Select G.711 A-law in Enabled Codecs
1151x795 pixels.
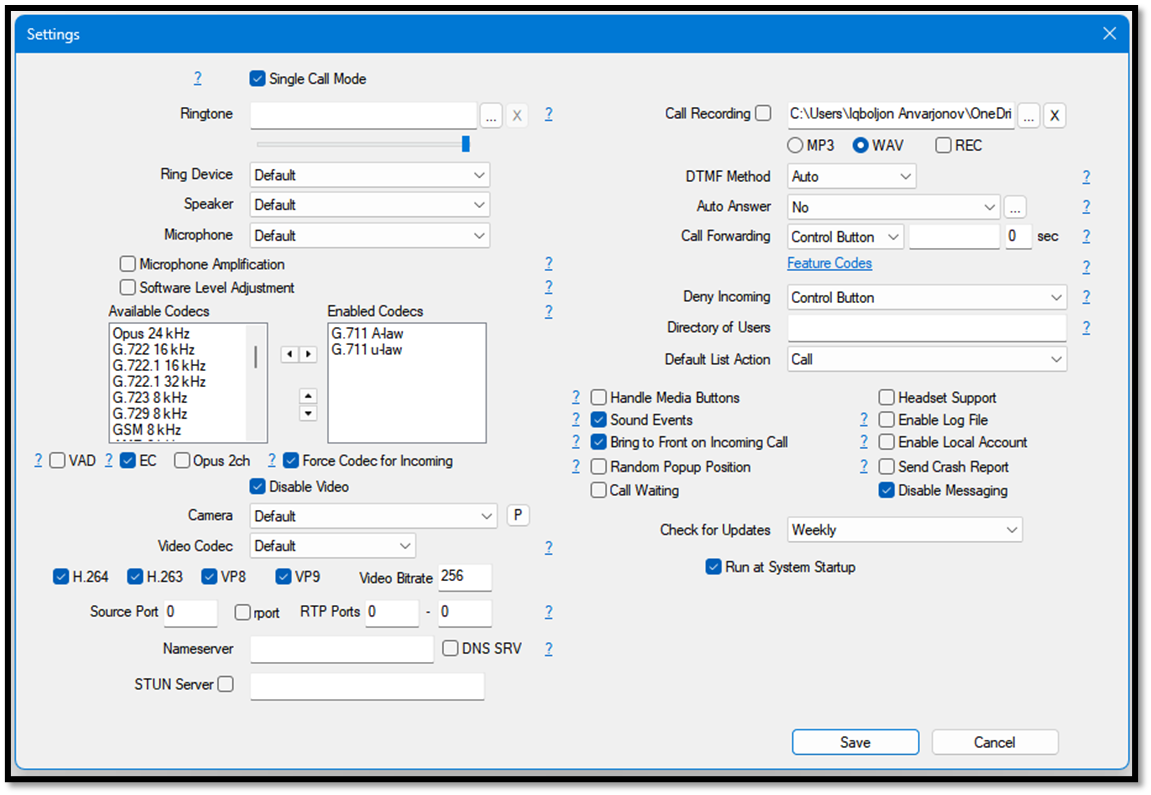pos(367,333)
